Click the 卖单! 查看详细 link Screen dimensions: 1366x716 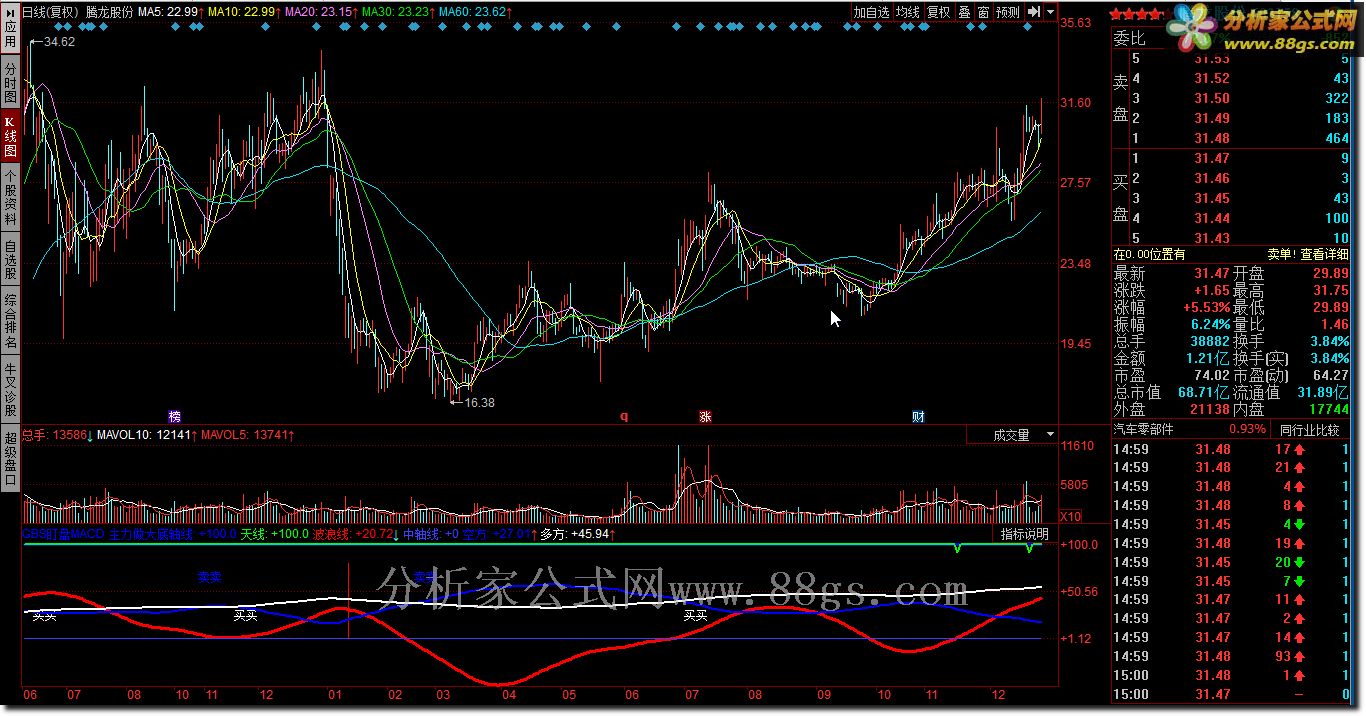(x=1308, y=255)
